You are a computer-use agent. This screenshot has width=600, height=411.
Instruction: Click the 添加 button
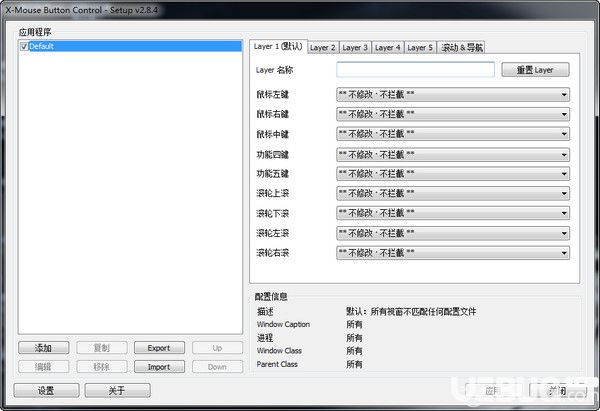pyautogui.click(x=44, y=348)
